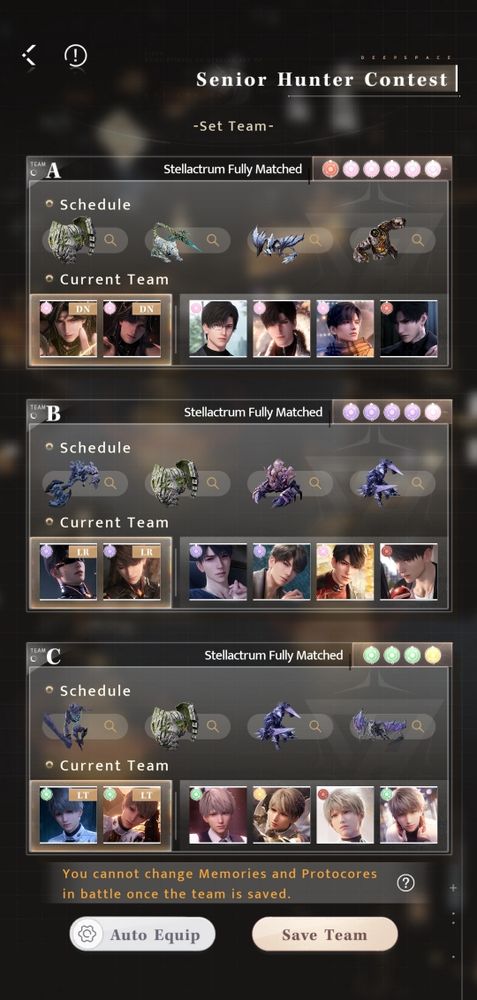Tap Team C's green Stellactrum indicators
This screenshot has width=477, height=1000.
coord(402,655)
